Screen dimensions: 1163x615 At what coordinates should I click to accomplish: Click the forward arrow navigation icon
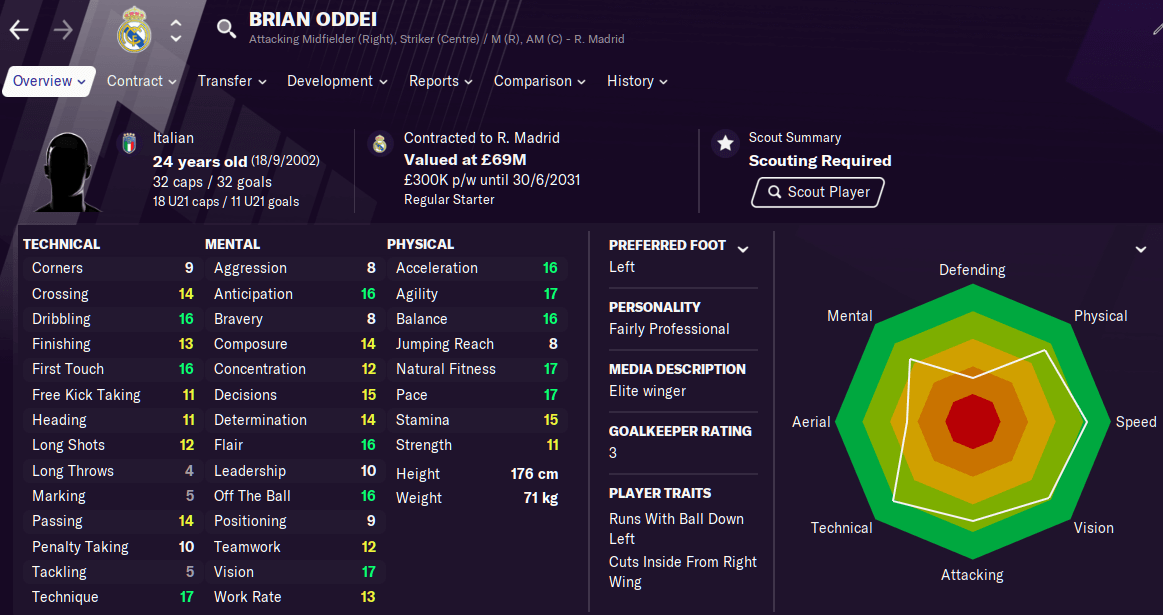tap(63, 30)
